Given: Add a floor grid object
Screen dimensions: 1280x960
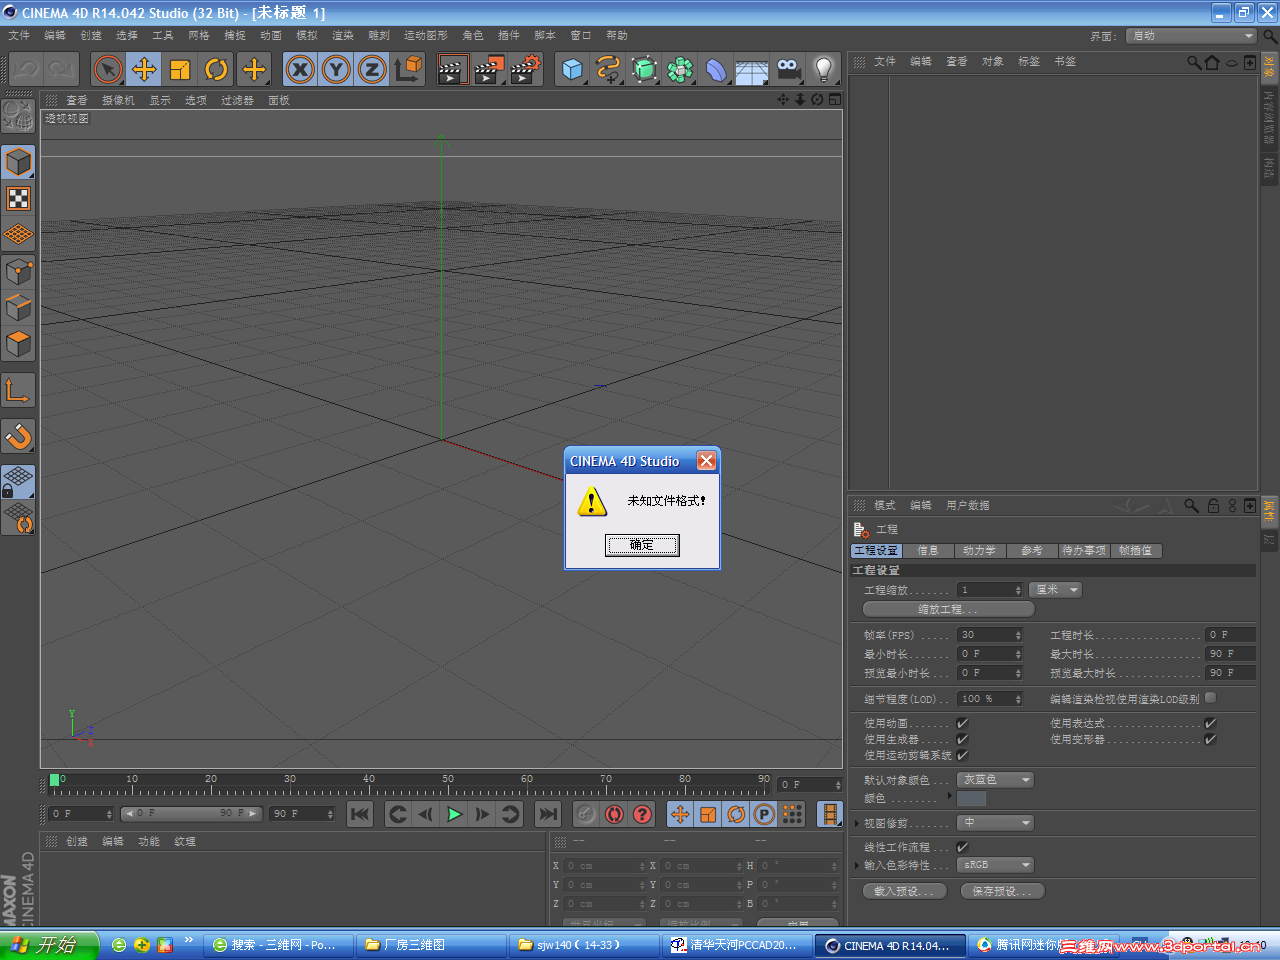Looking at the screenshot, I should pyautogui.click(x=752, y=69).
